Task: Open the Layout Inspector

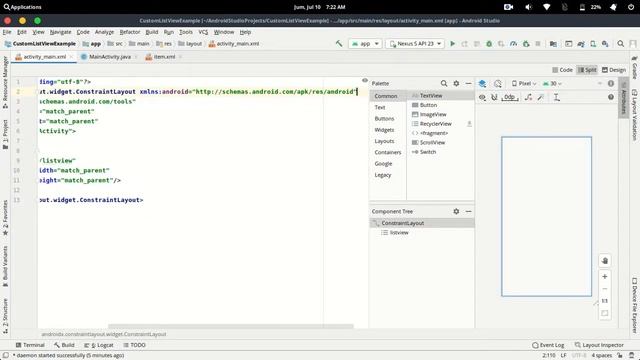Action: coord(599,345)
